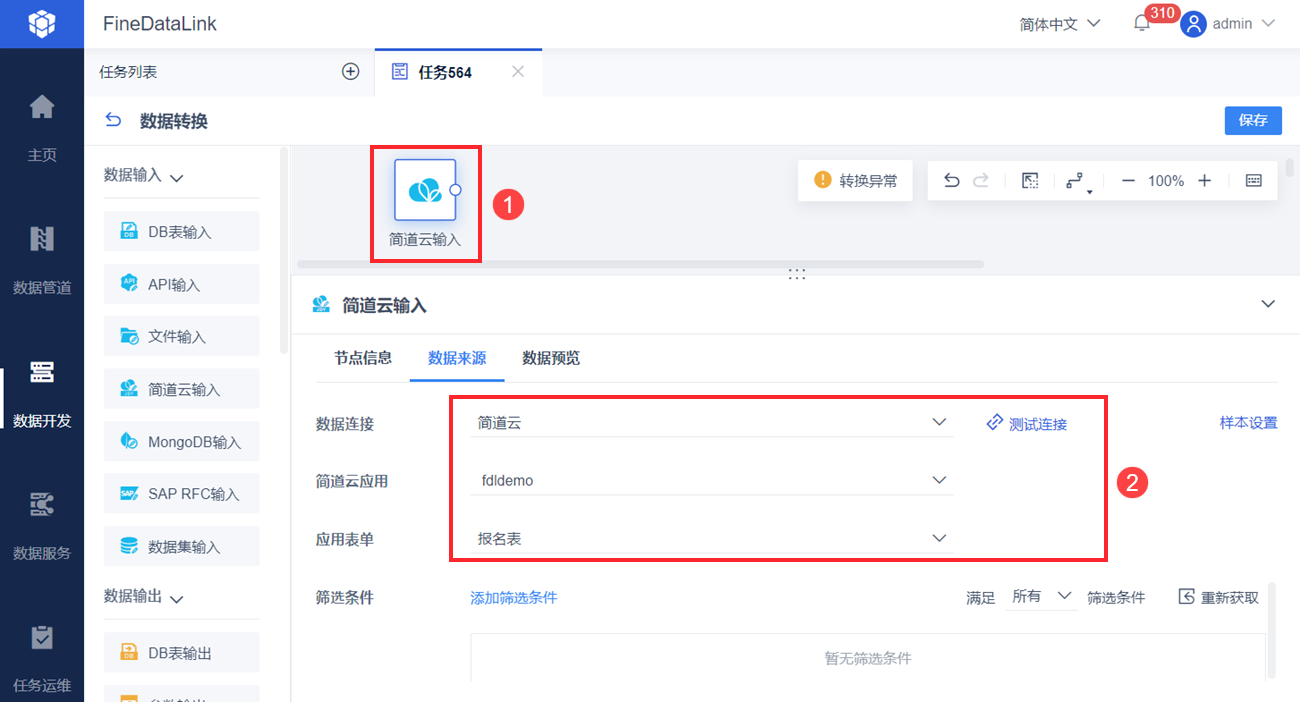Image resolution: width=1300 pixels, height=702 pixels.
Task: Undo the last canvas action
Action: coord(952,181)
